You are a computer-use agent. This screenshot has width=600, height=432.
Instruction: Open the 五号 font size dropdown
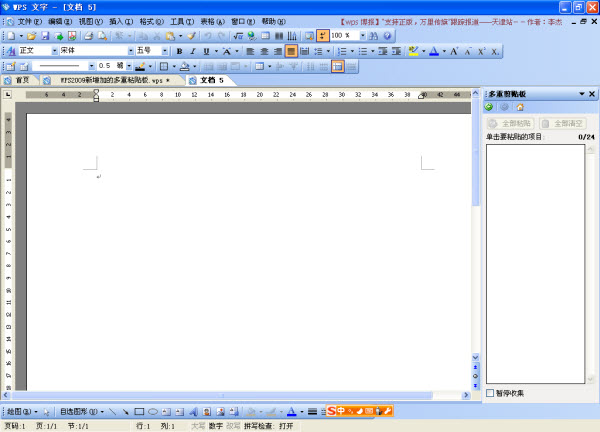click(x=164, y=50)
